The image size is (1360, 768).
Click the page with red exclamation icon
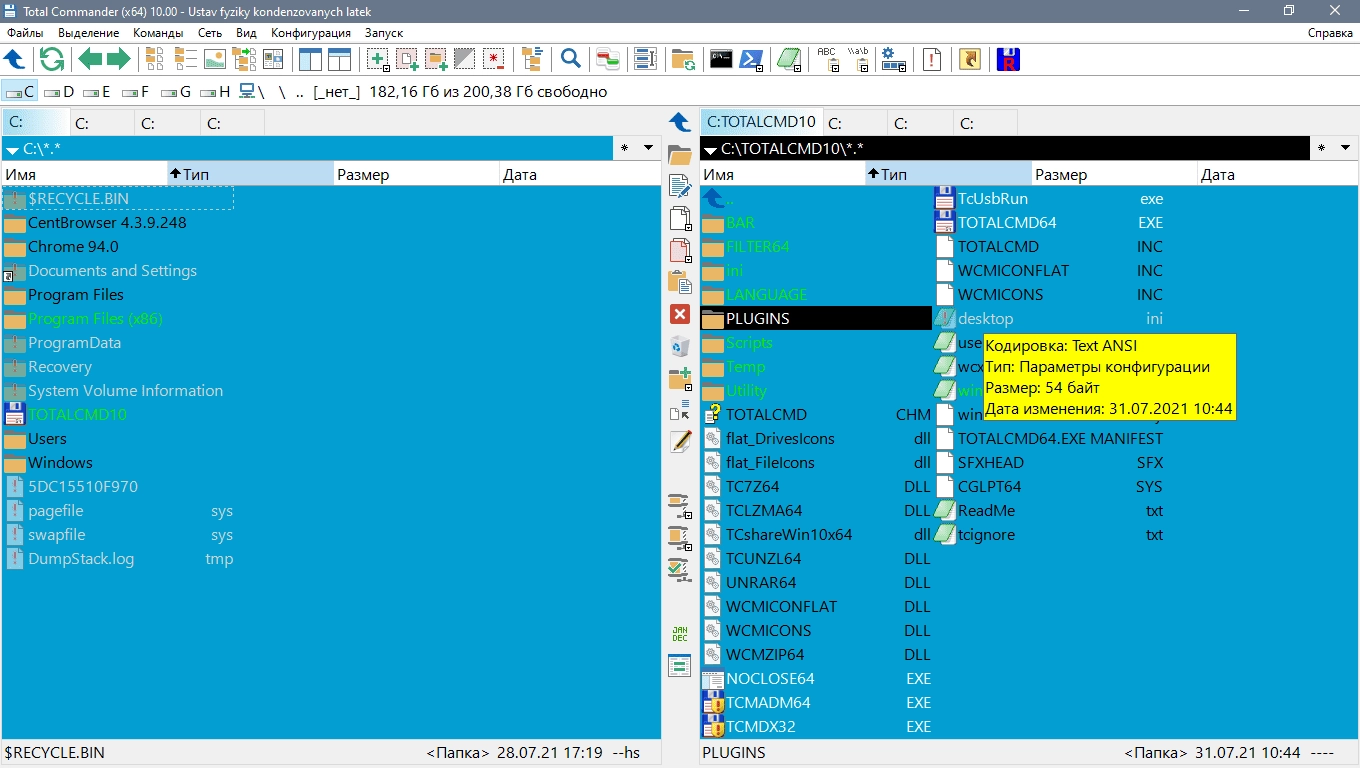932,59
